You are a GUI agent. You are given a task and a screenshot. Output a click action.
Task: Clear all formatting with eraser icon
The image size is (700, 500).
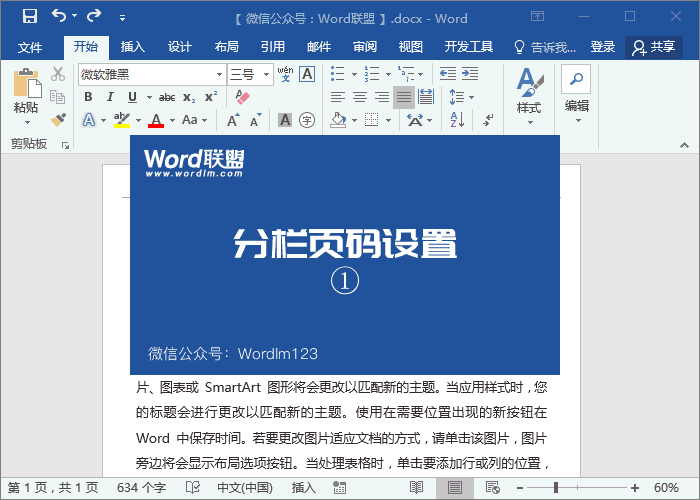242,97
